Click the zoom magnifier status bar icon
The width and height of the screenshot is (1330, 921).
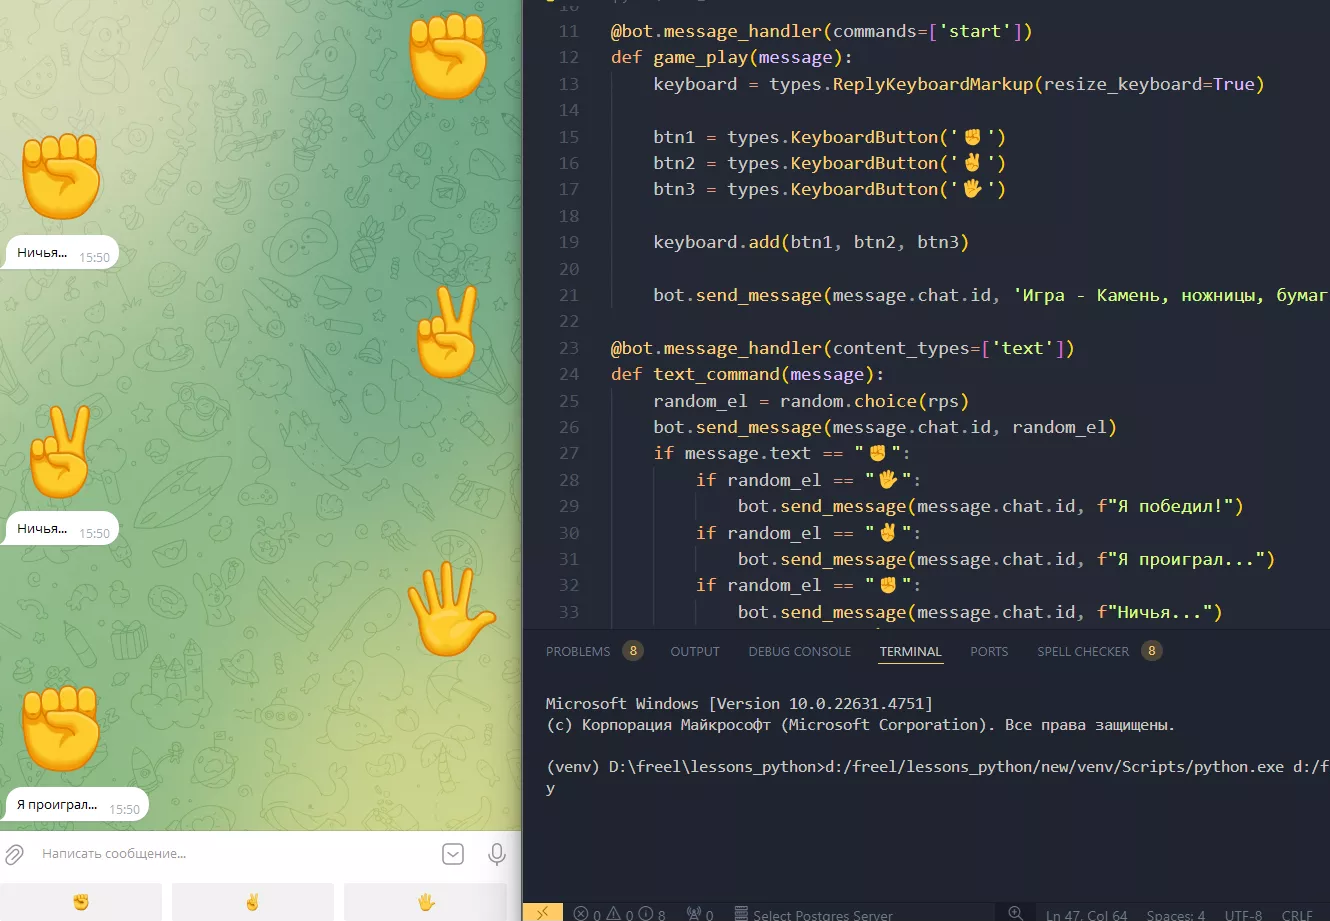(1015, 913)
